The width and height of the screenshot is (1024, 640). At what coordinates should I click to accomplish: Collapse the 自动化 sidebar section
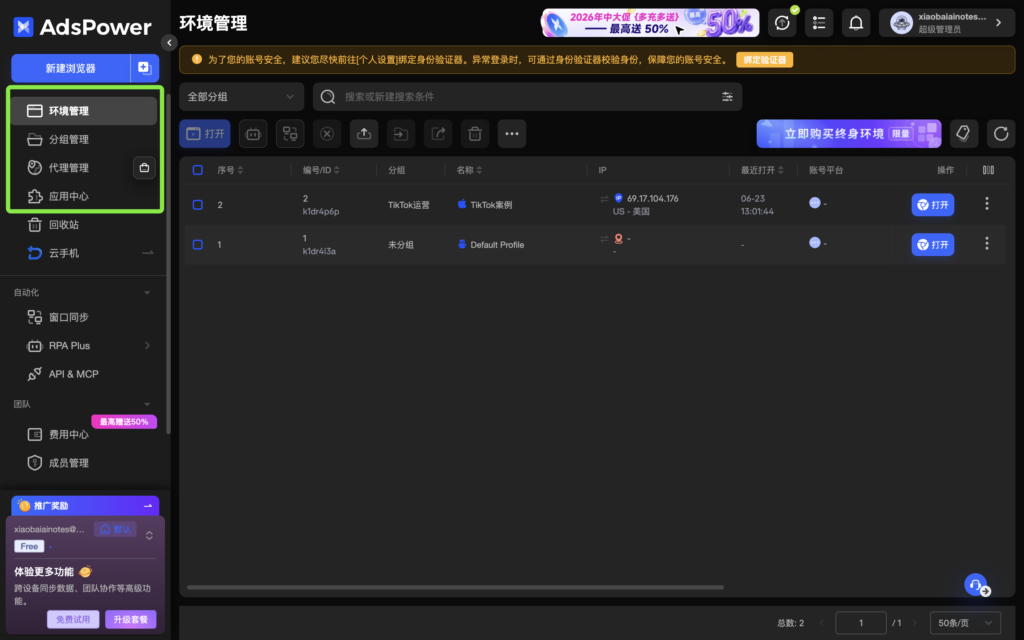[147, 293]
